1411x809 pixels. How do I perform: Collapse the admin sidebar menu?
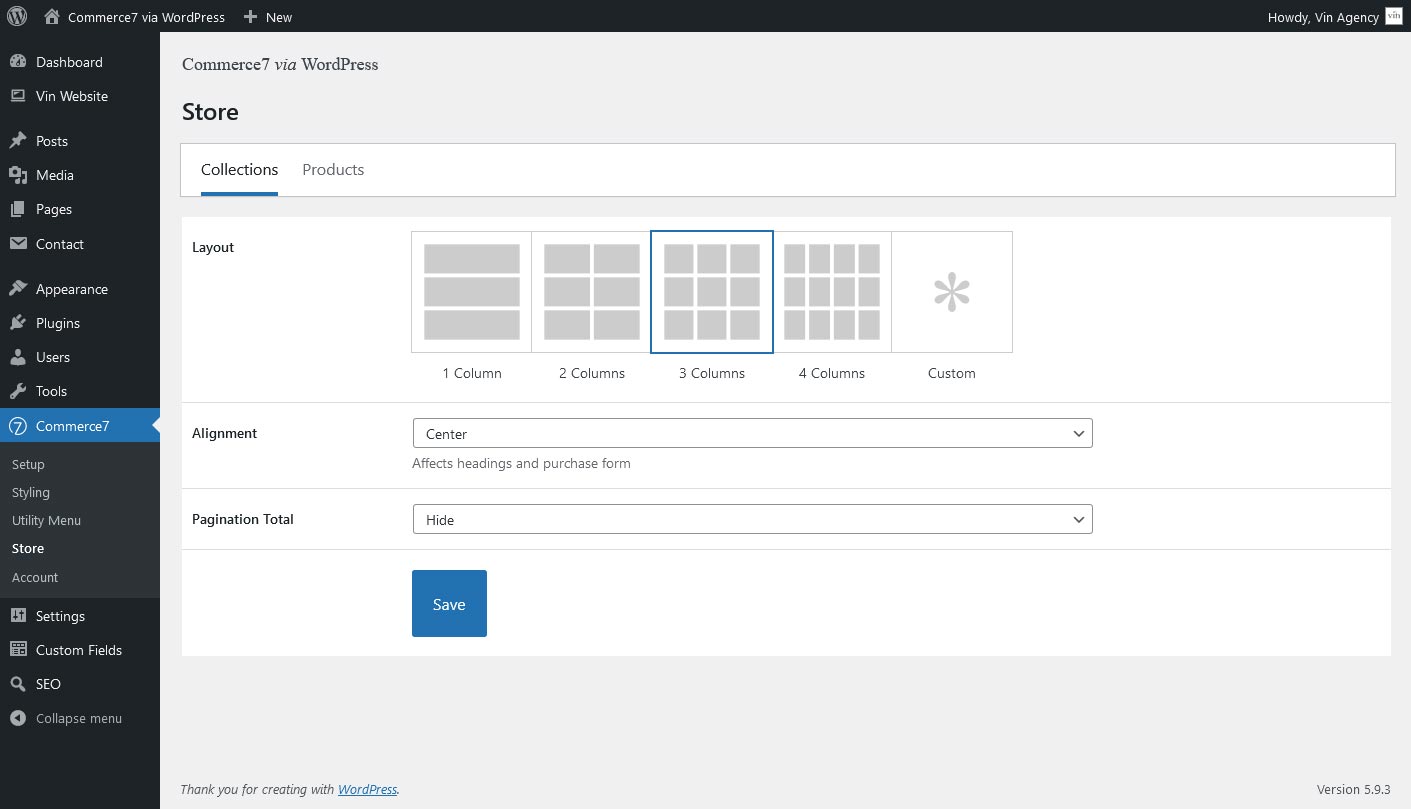[78, 718]
